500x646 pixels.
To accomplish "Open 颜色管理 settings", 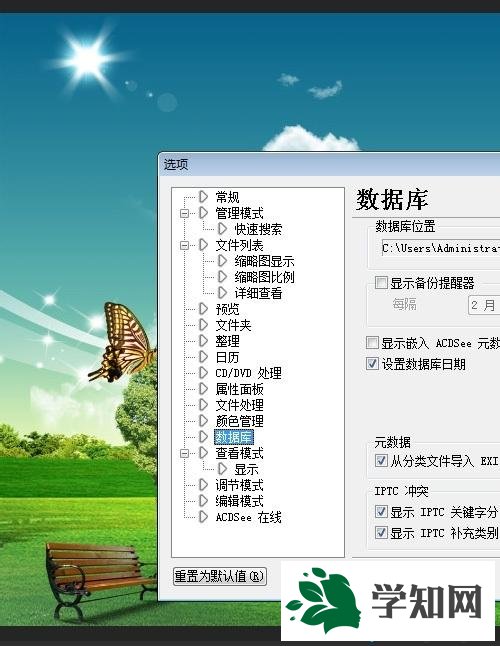I will tap(239, 421).
